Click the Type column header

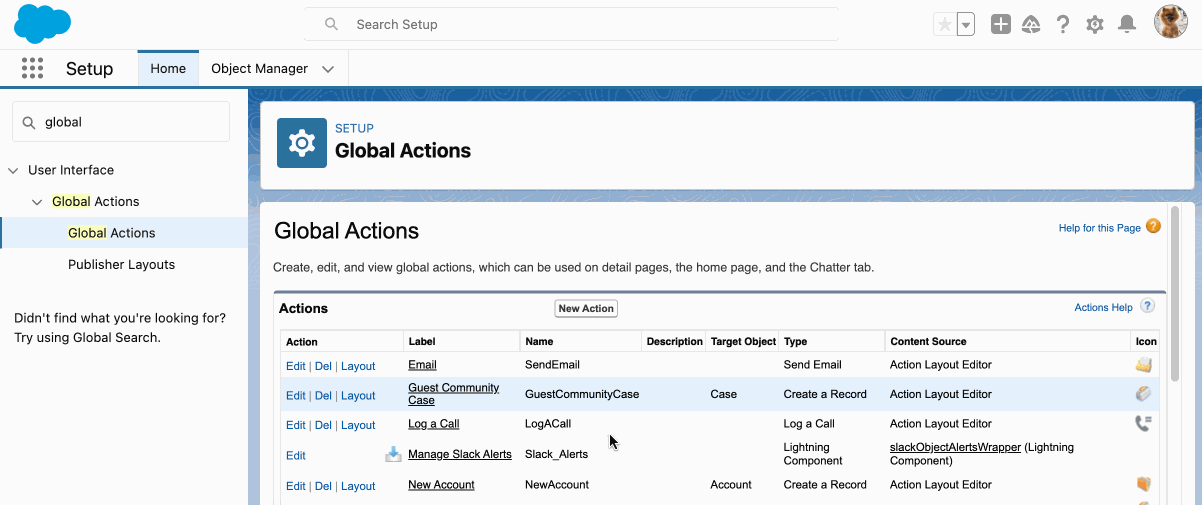click(x=795, y=342)
